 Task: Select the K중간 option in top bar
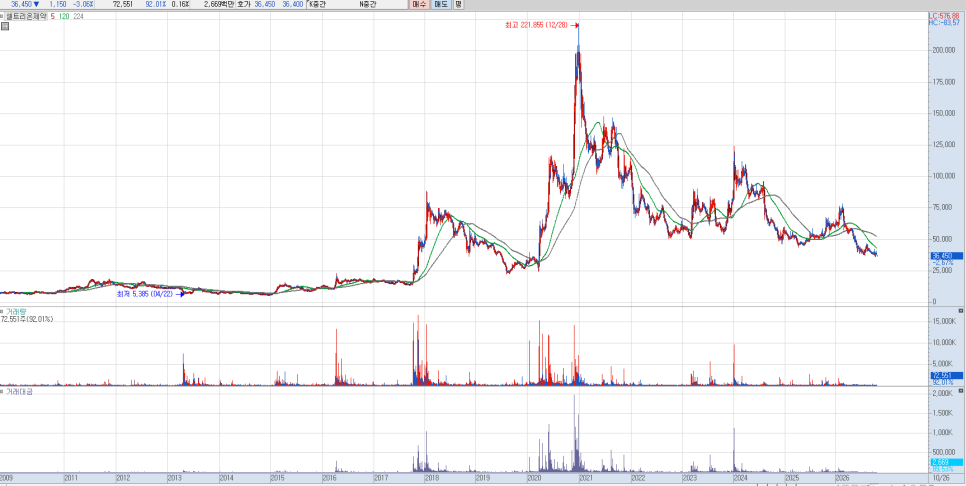319,4
